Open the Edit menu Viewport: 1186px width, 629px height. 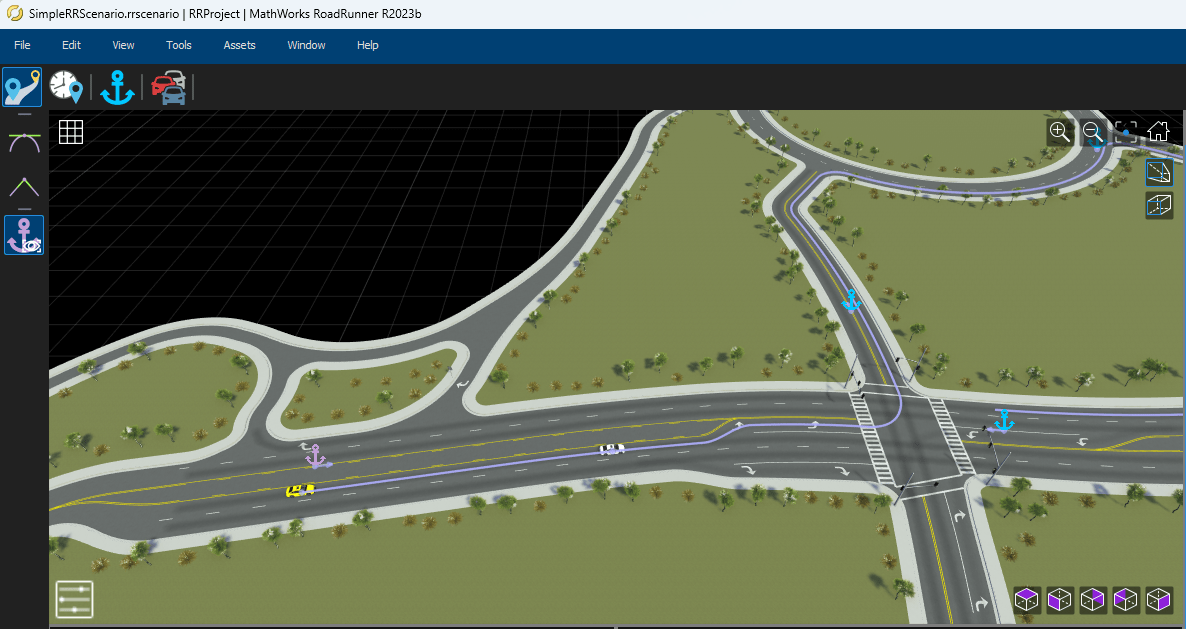[71, 45]
